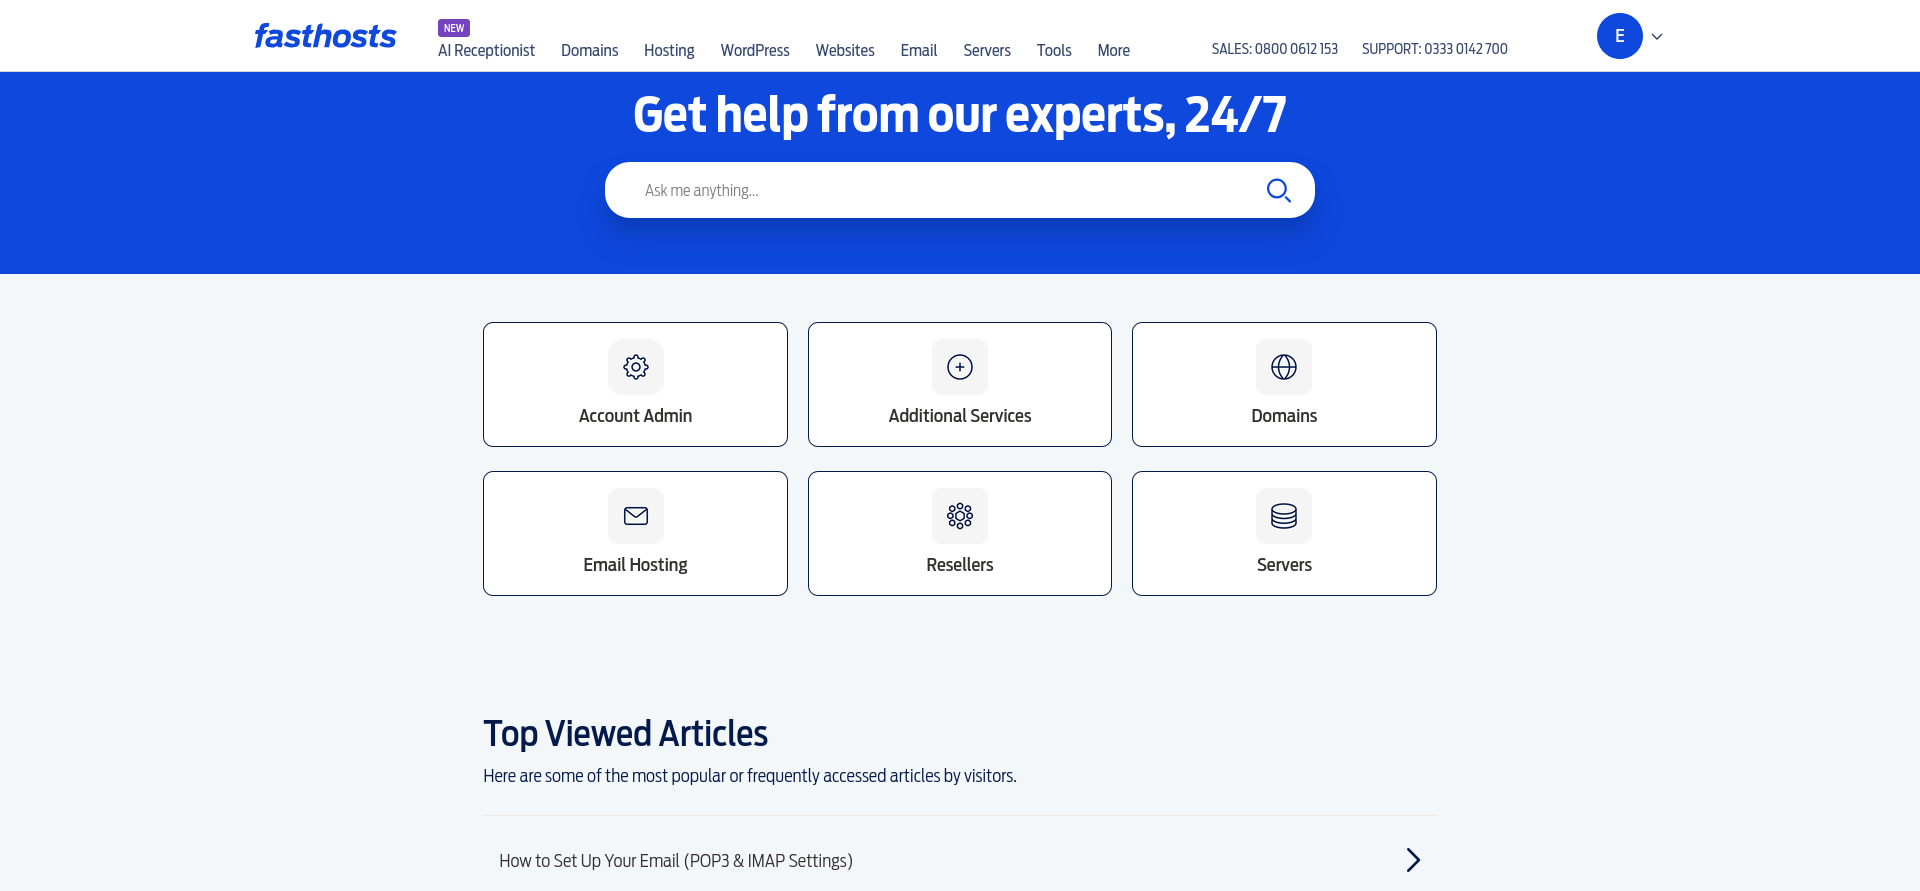Open the POP3 & IMAP article arrow
This screenshot has height=891, width=1920.
pyautogui.click(x=1413, y=860)
